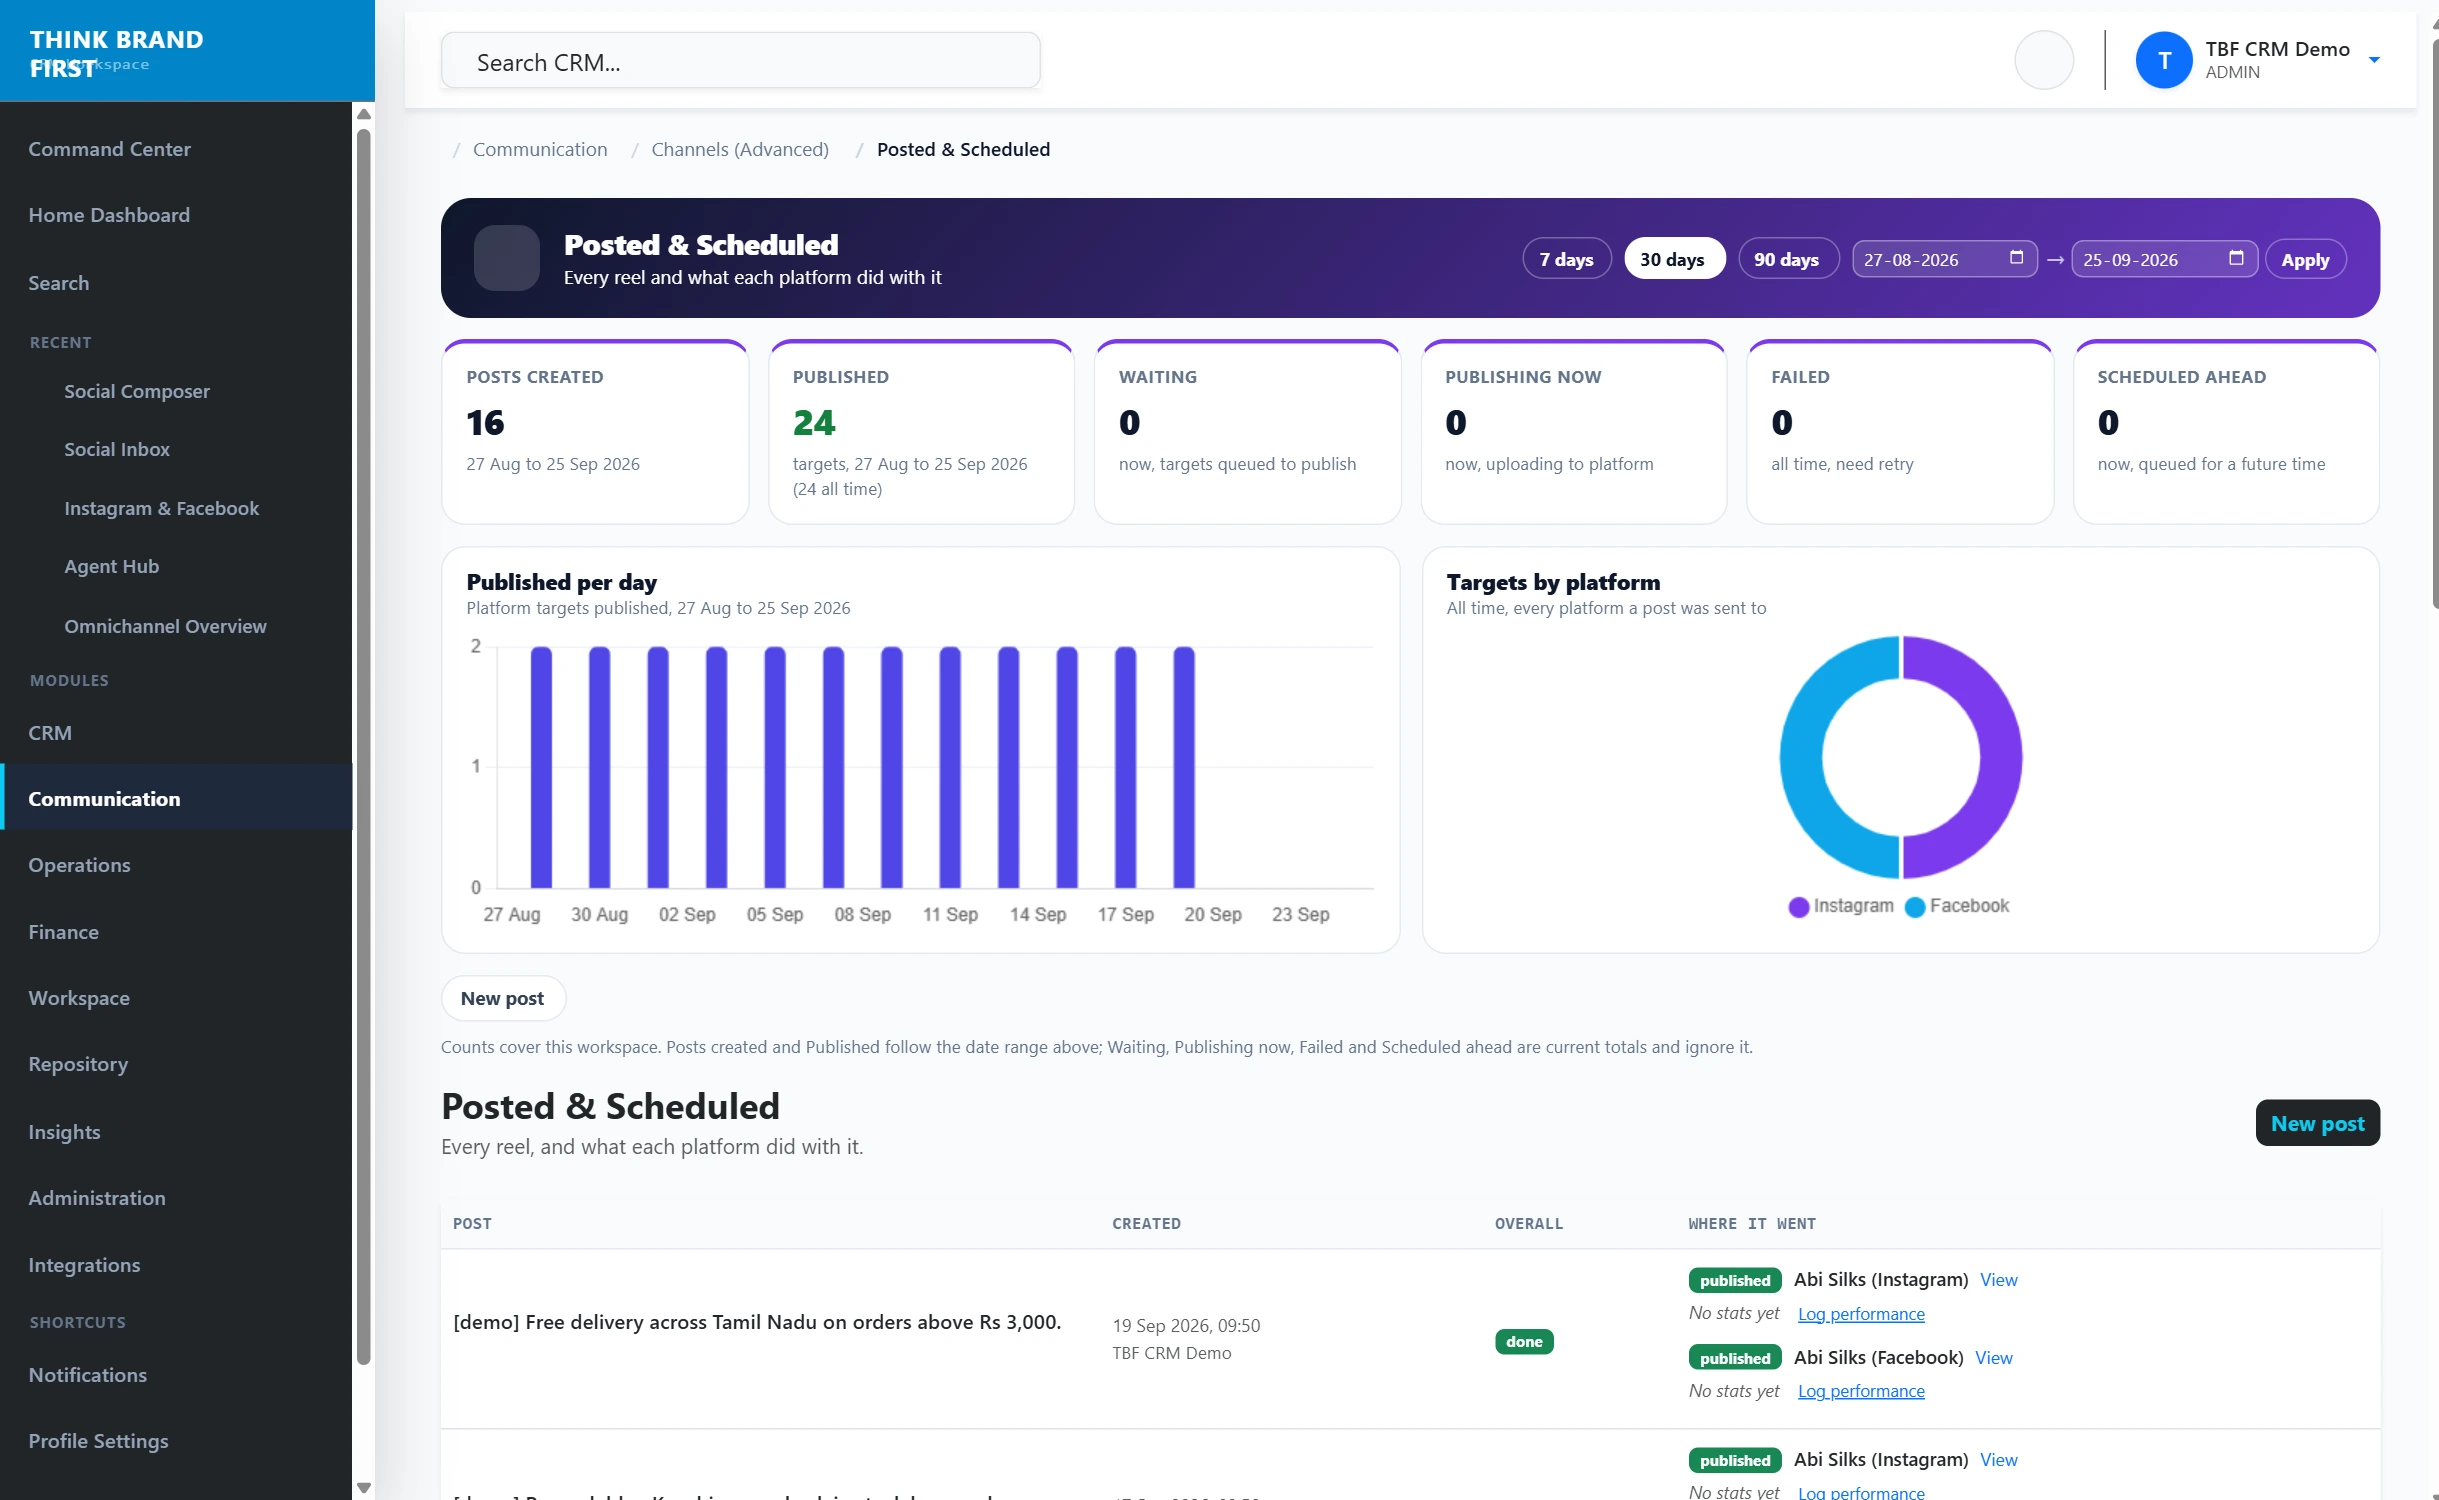Click the Posted & Scheduled header icon tile
This screenshot has width=2439, height=1500.
point(506,258)
